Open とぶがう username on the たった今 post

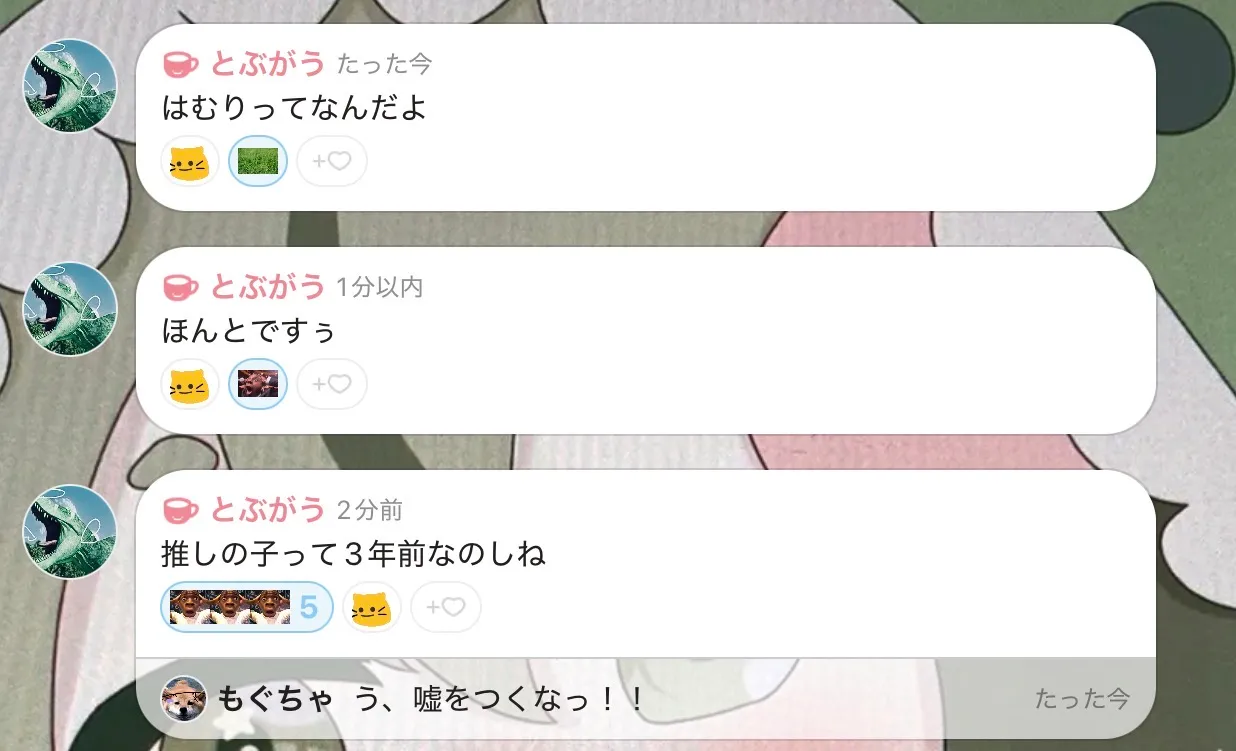point(268,64)
